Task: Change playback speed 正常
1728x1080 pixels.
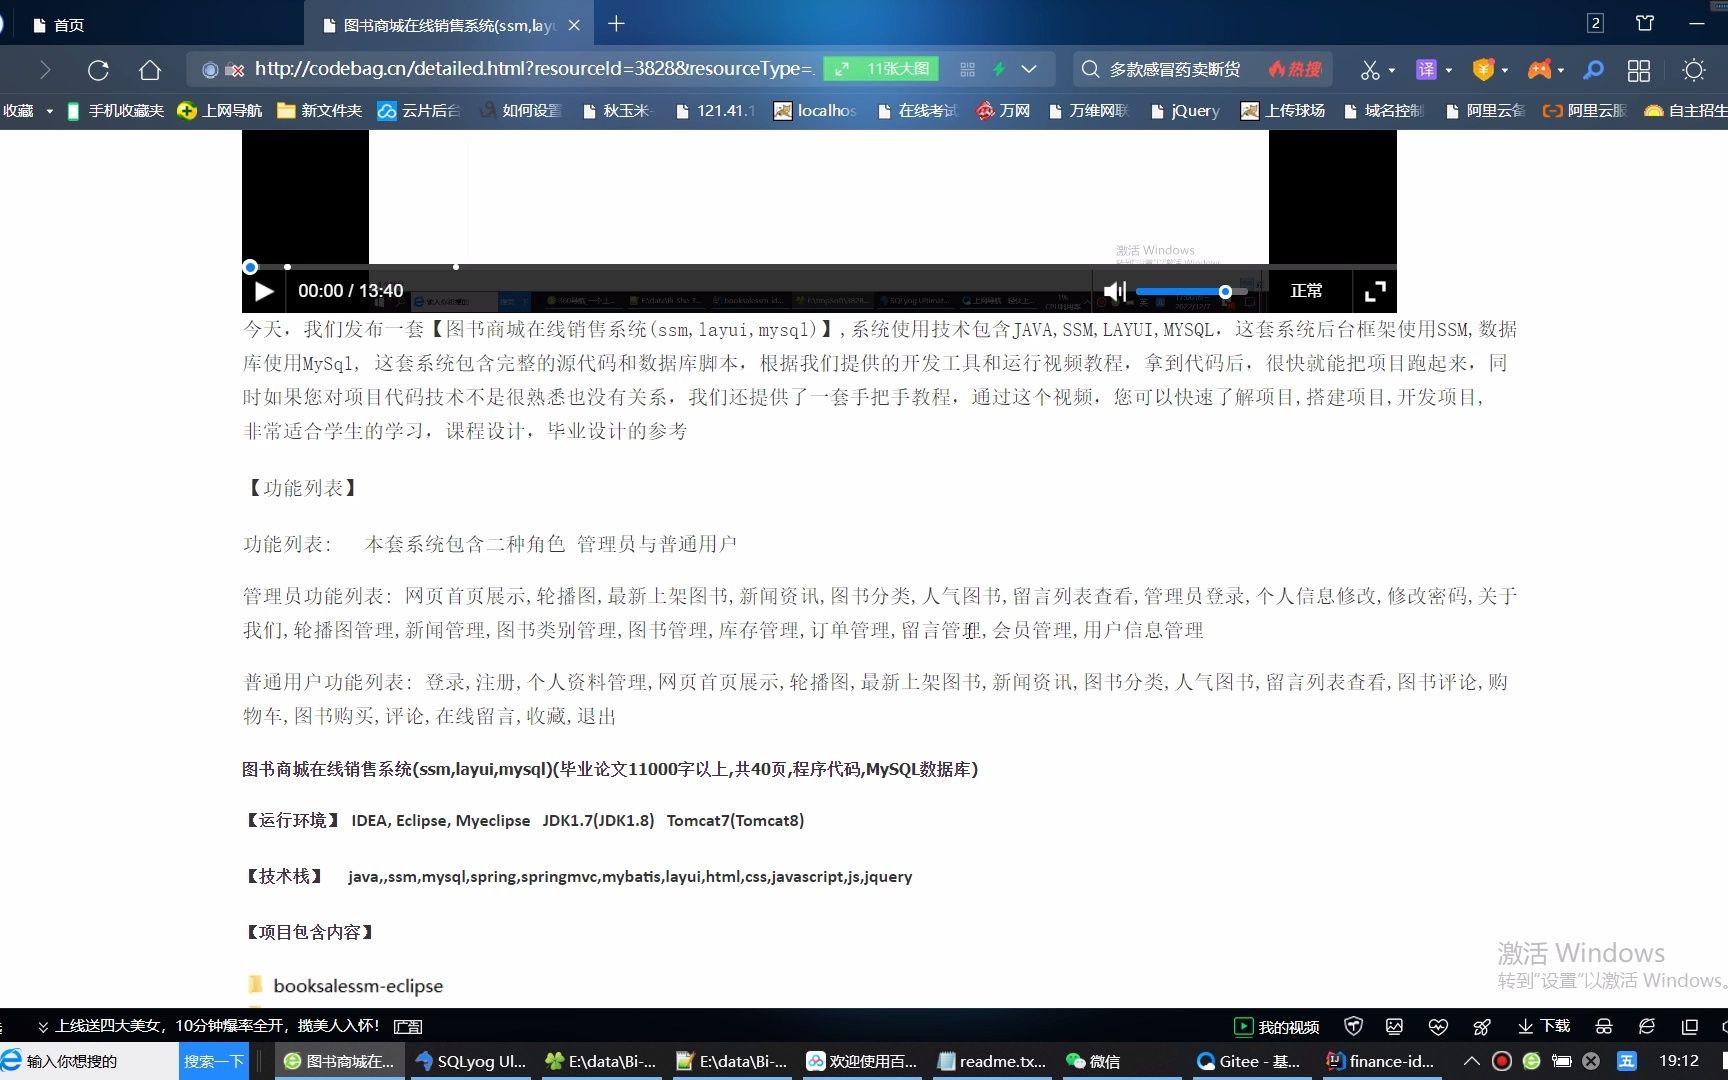Action: pos(1306,291)
